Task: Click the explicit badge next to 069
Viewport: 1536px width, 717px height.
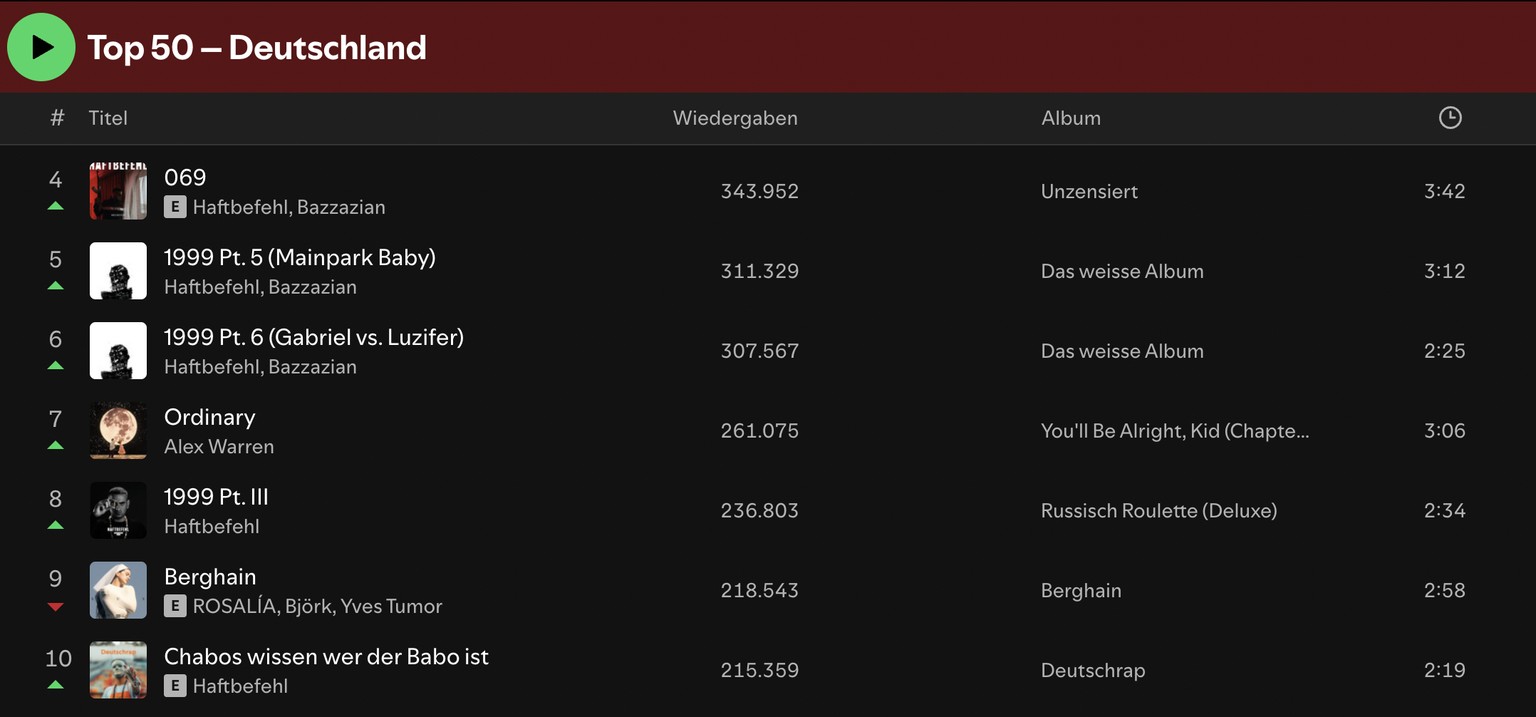Action: point(173,207)
